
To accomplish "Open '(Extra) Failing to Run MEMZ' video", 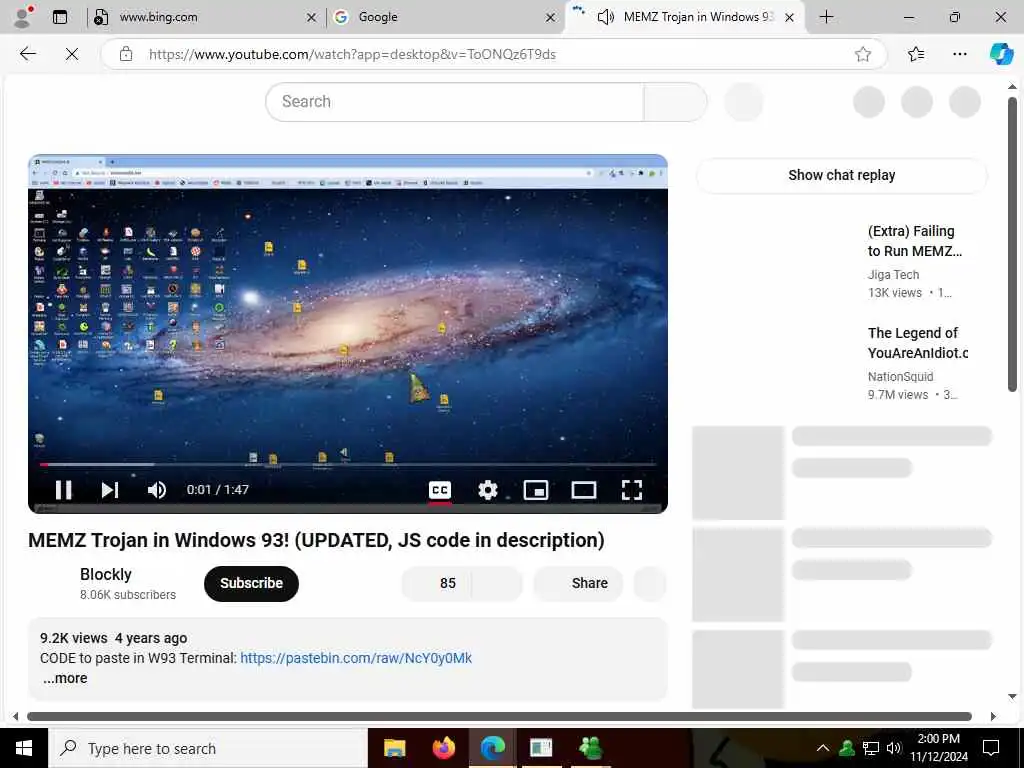I will [914, 241].
